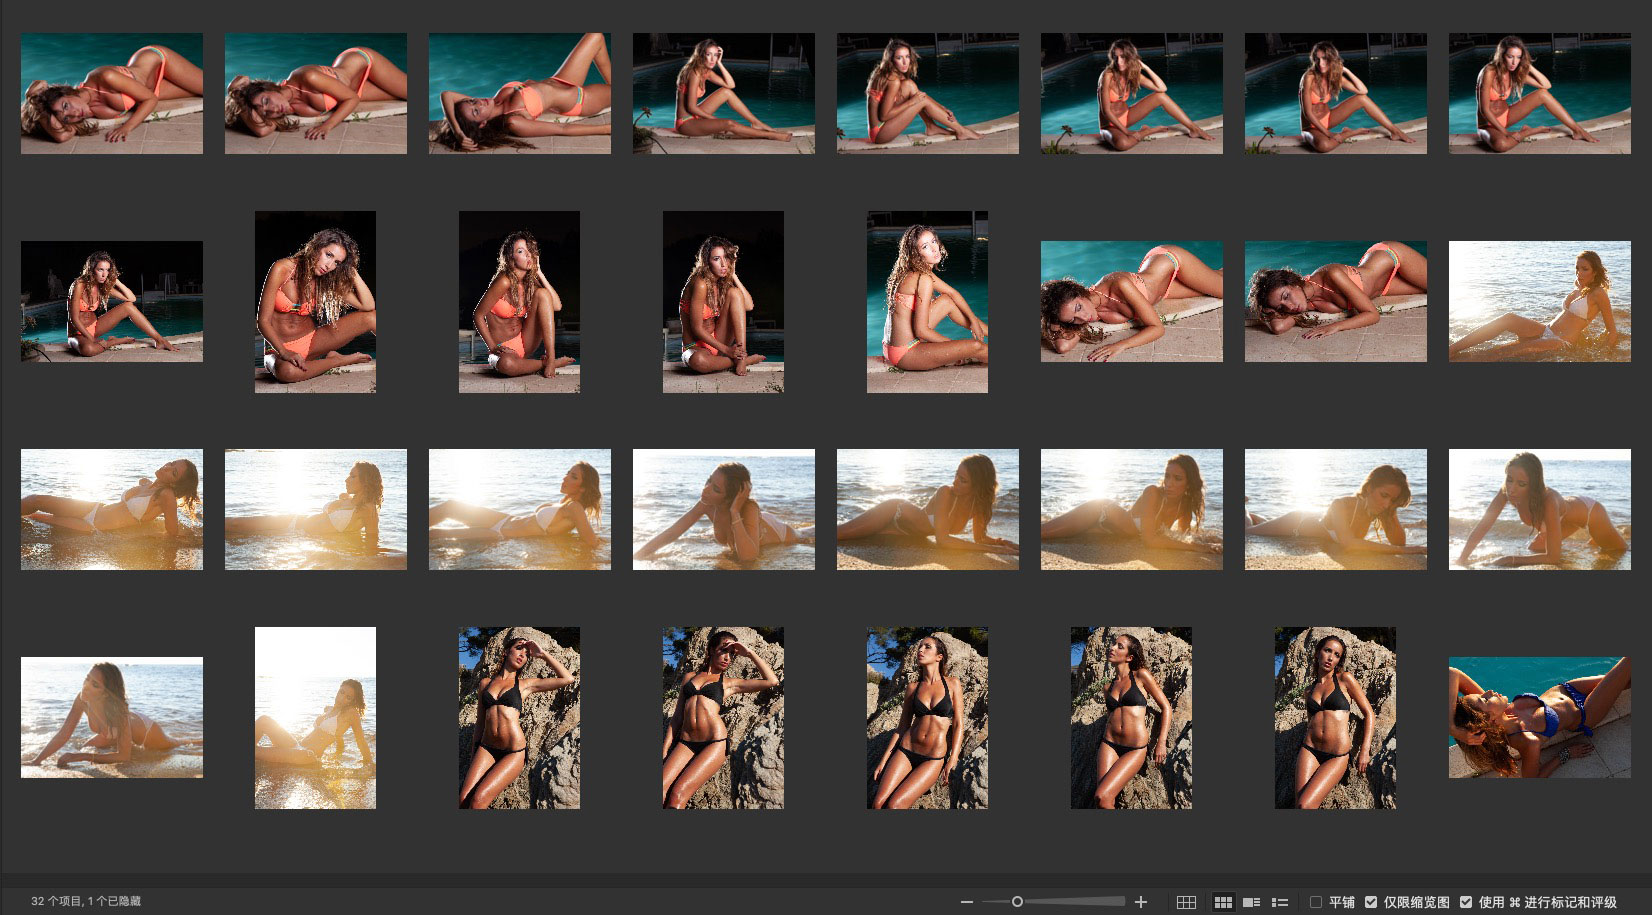This screenshot has height=915, width=1652.
Task: Switch to list view mode
Action: 1279,902
